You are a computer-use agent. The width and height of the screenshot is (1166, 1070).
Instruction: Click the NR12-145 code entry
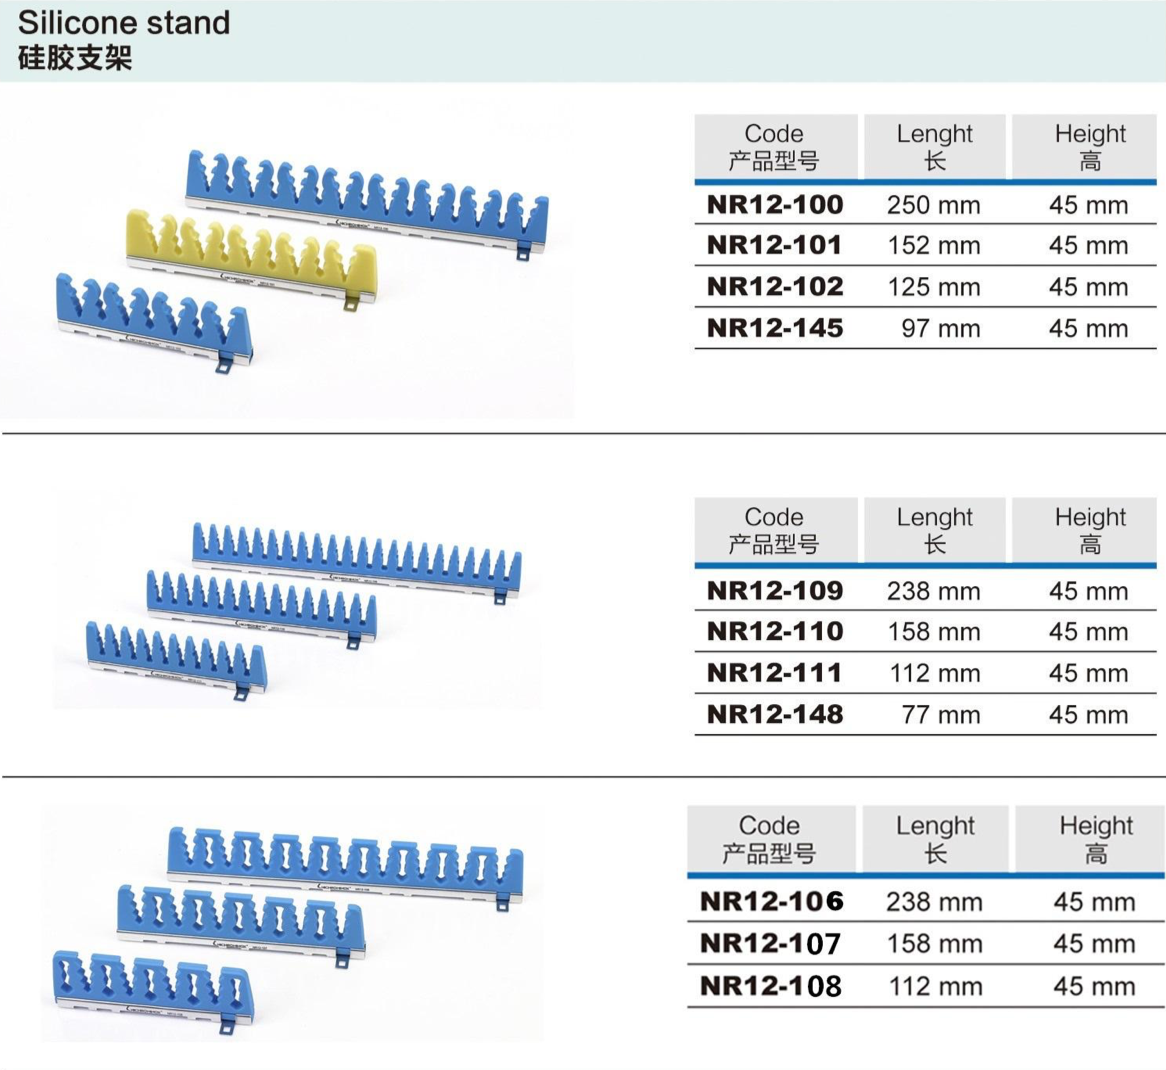[x=775, y=328]
